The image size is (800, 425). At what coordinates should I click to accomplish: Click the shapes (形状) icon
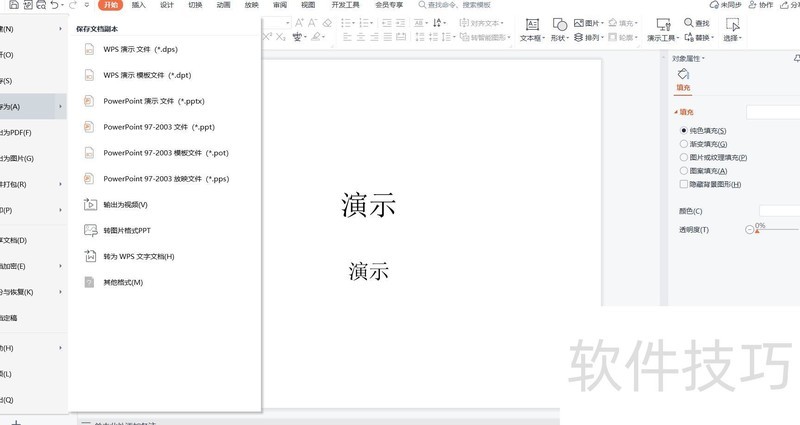tap(560, 24)
